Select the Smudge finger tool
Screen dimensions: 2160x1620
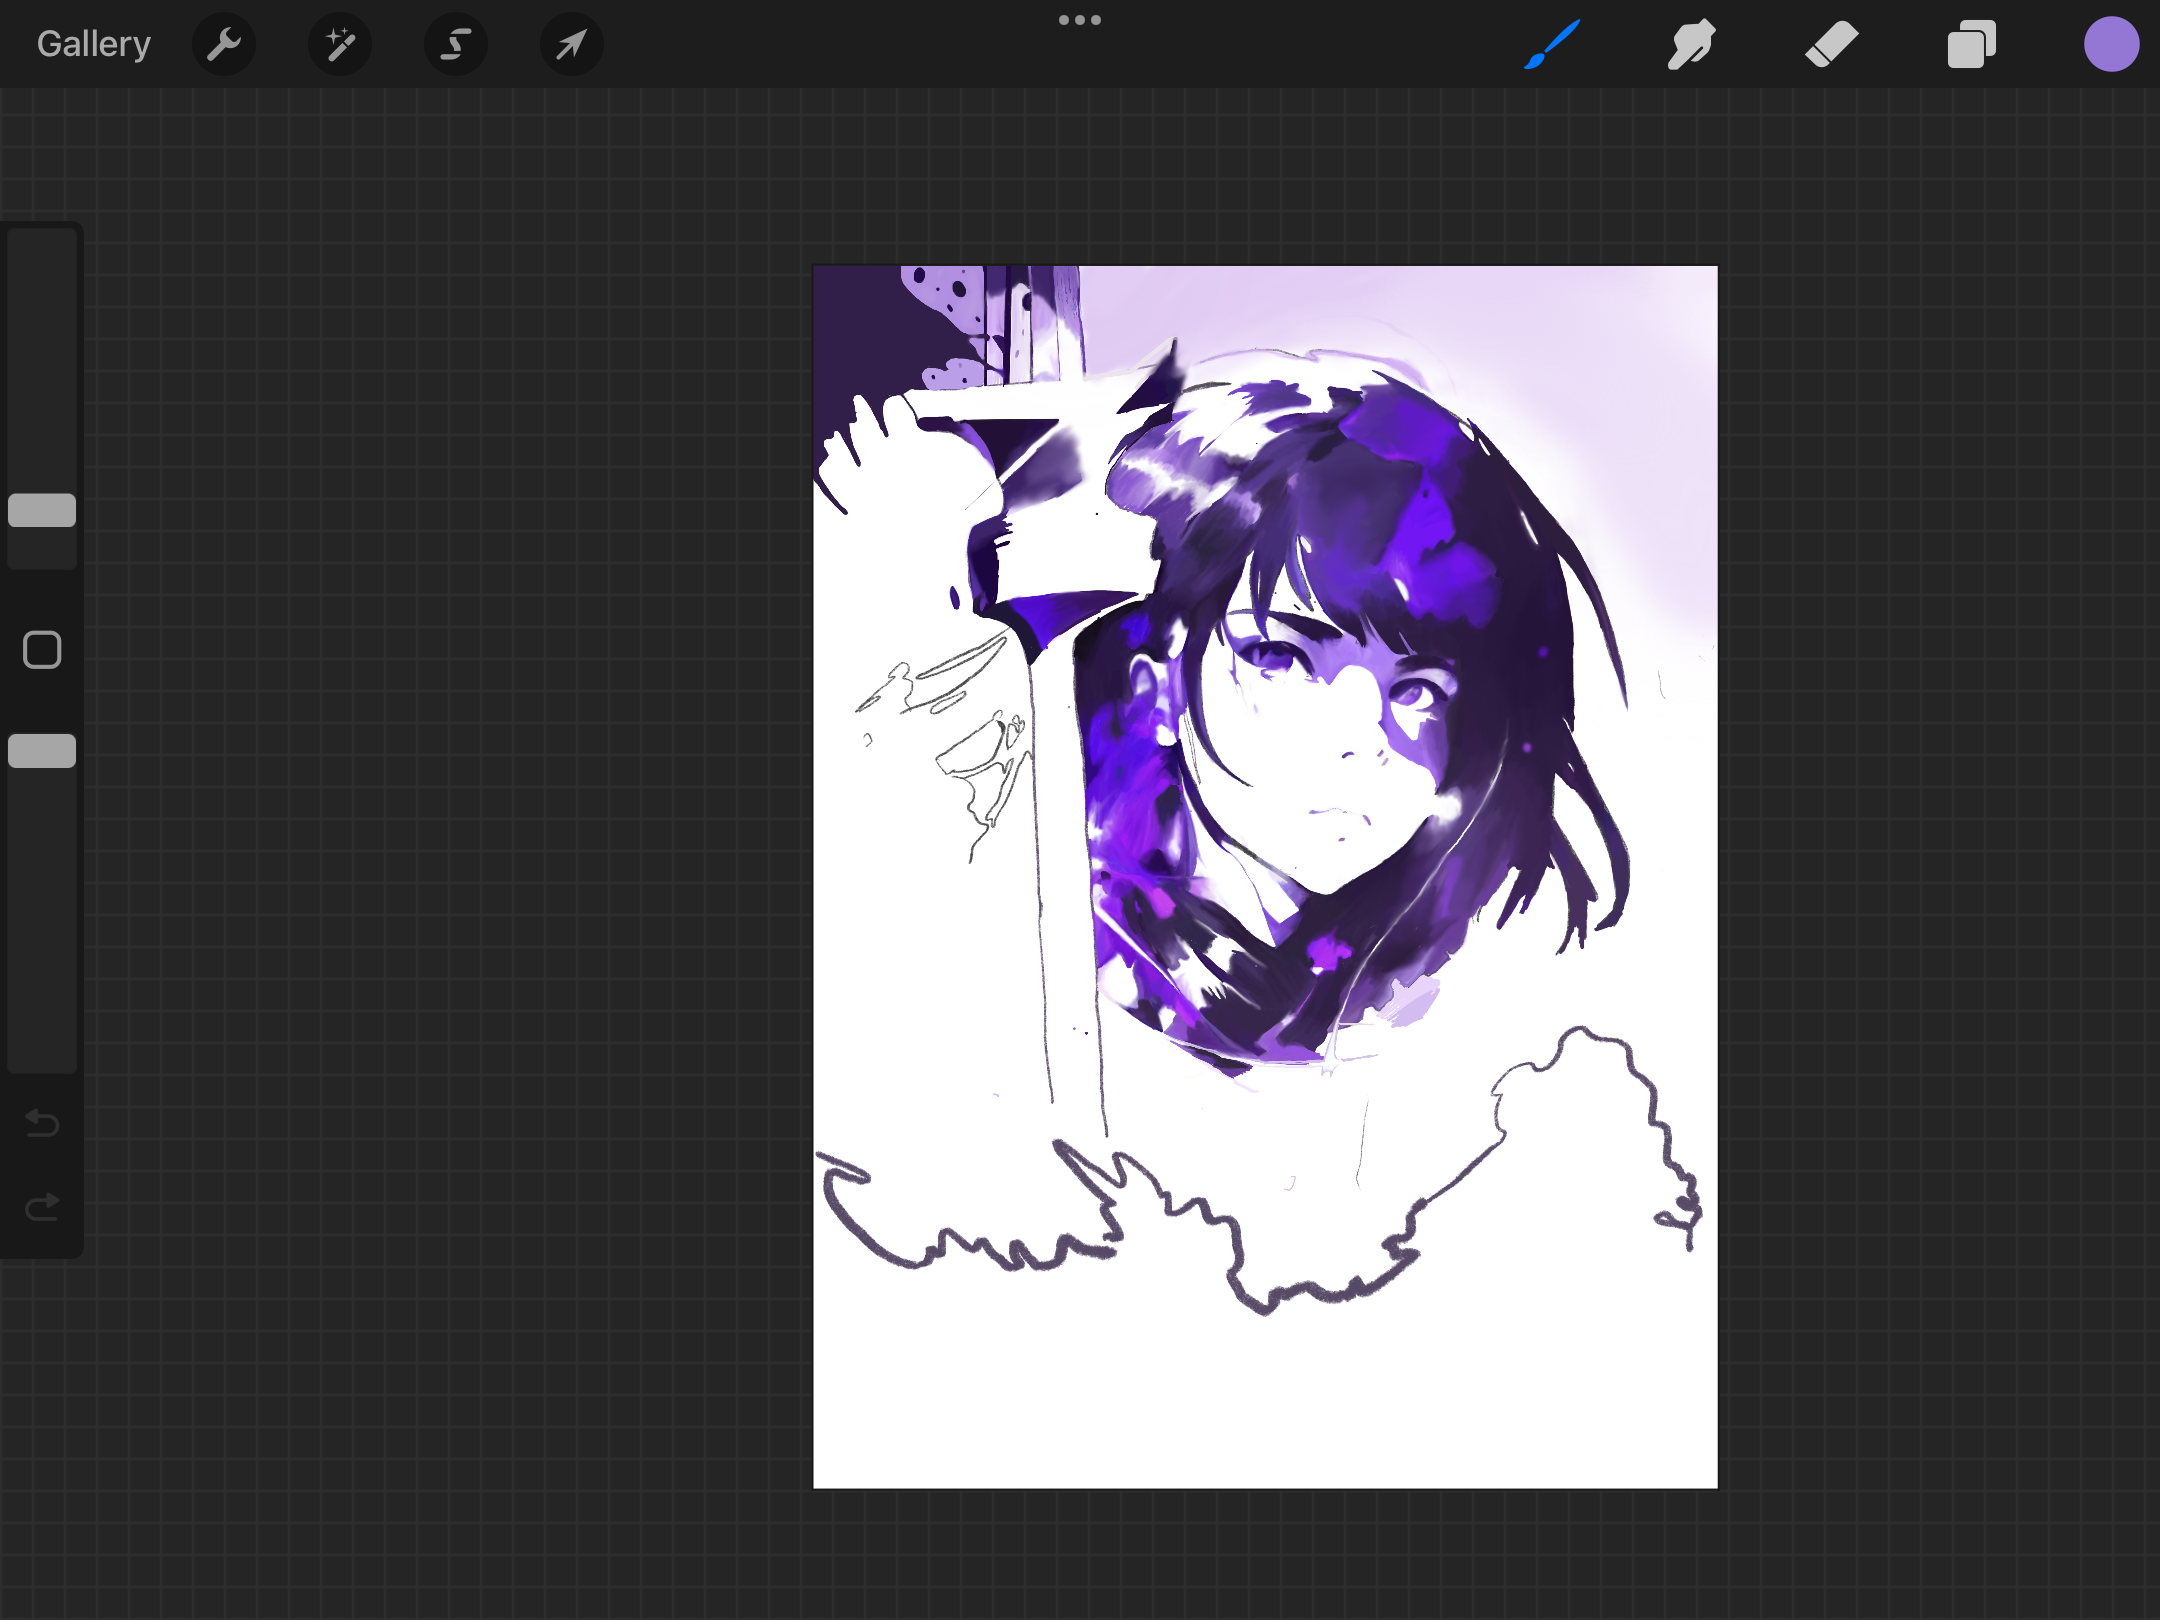(x=1691, y=44)
